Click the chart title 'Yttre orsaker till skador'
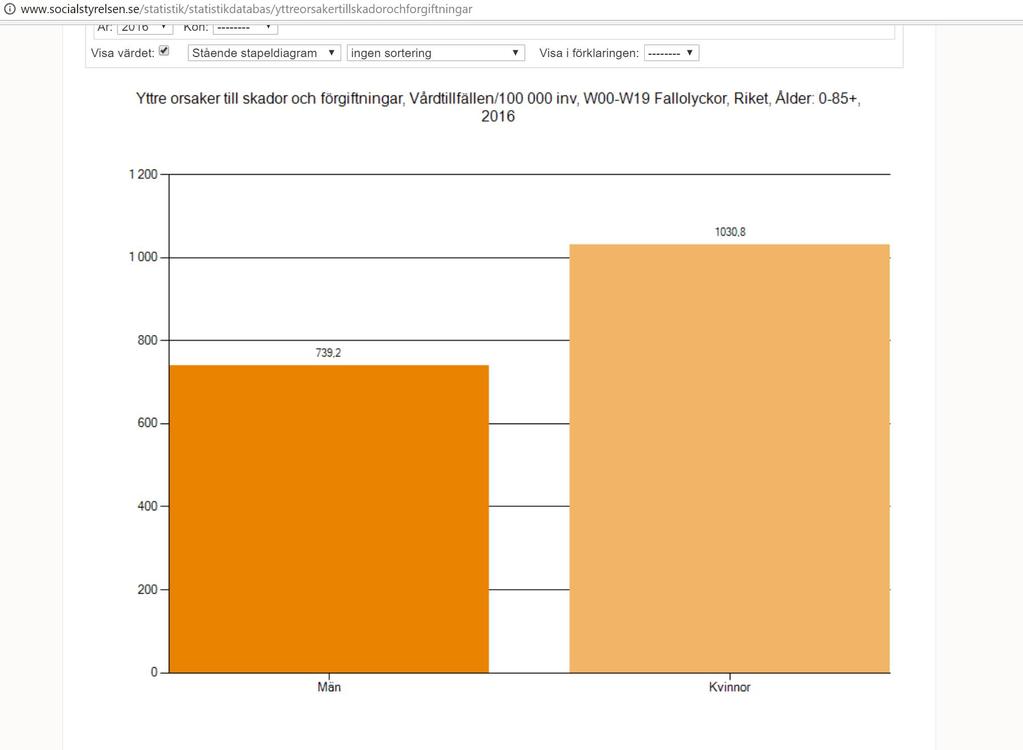Image resolution: width=1023 pixels, height=750 pixels. pyautogui.click(x=498, y=107)
